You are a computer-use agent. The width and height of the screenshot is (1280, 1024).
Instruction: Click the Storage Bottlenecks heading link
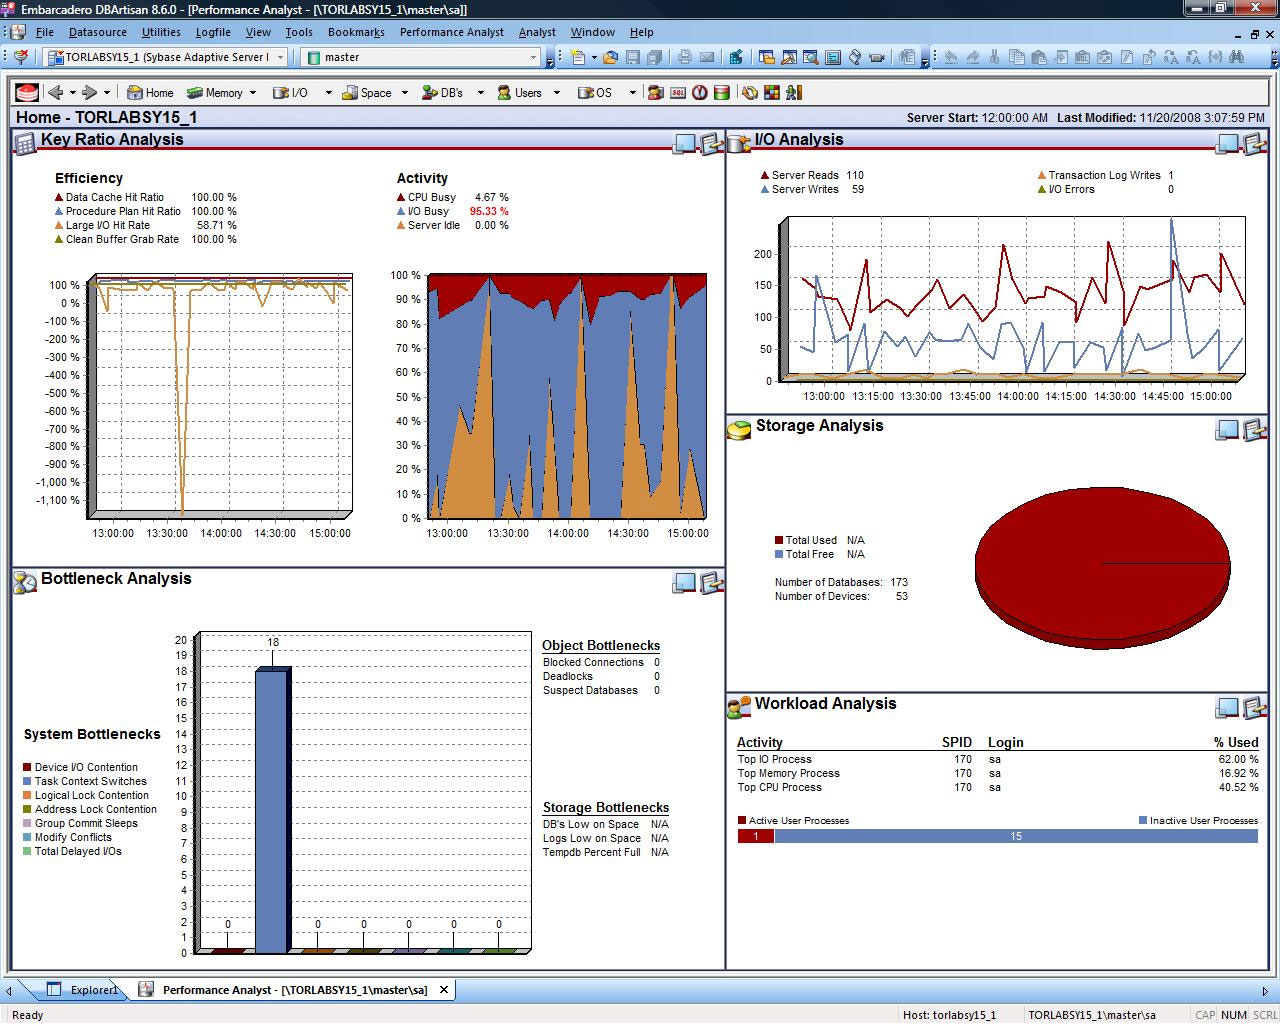coord(606,808)
